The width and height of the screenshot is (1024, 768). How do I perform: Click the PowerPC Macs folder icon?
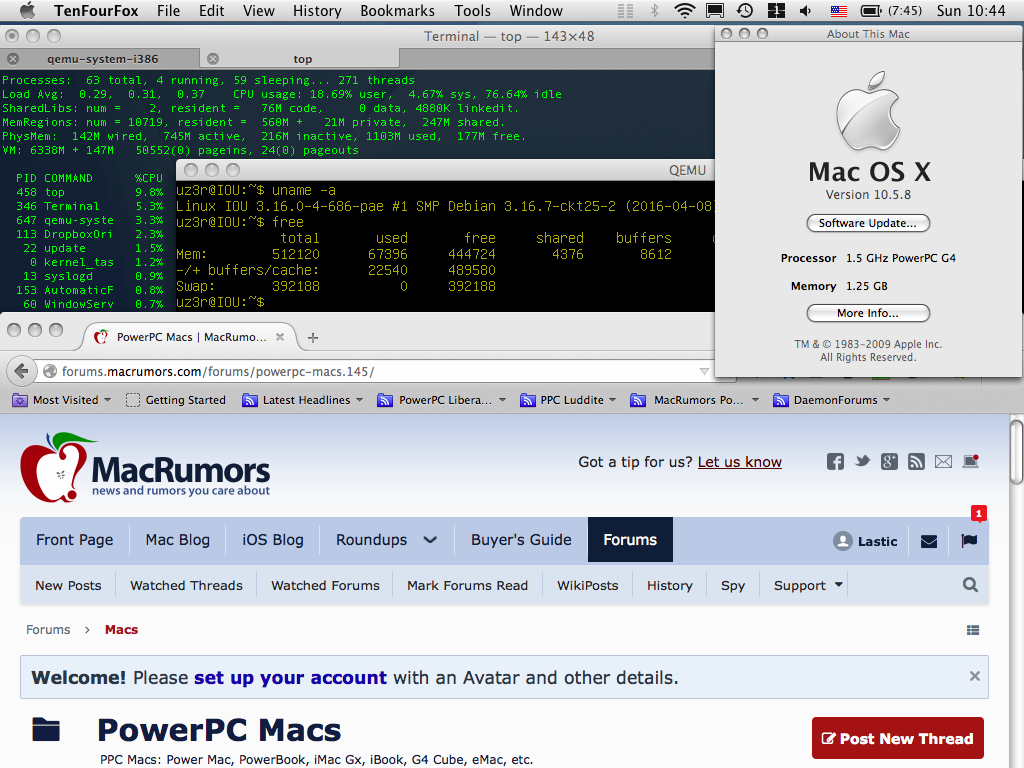(x=46, y=729)
